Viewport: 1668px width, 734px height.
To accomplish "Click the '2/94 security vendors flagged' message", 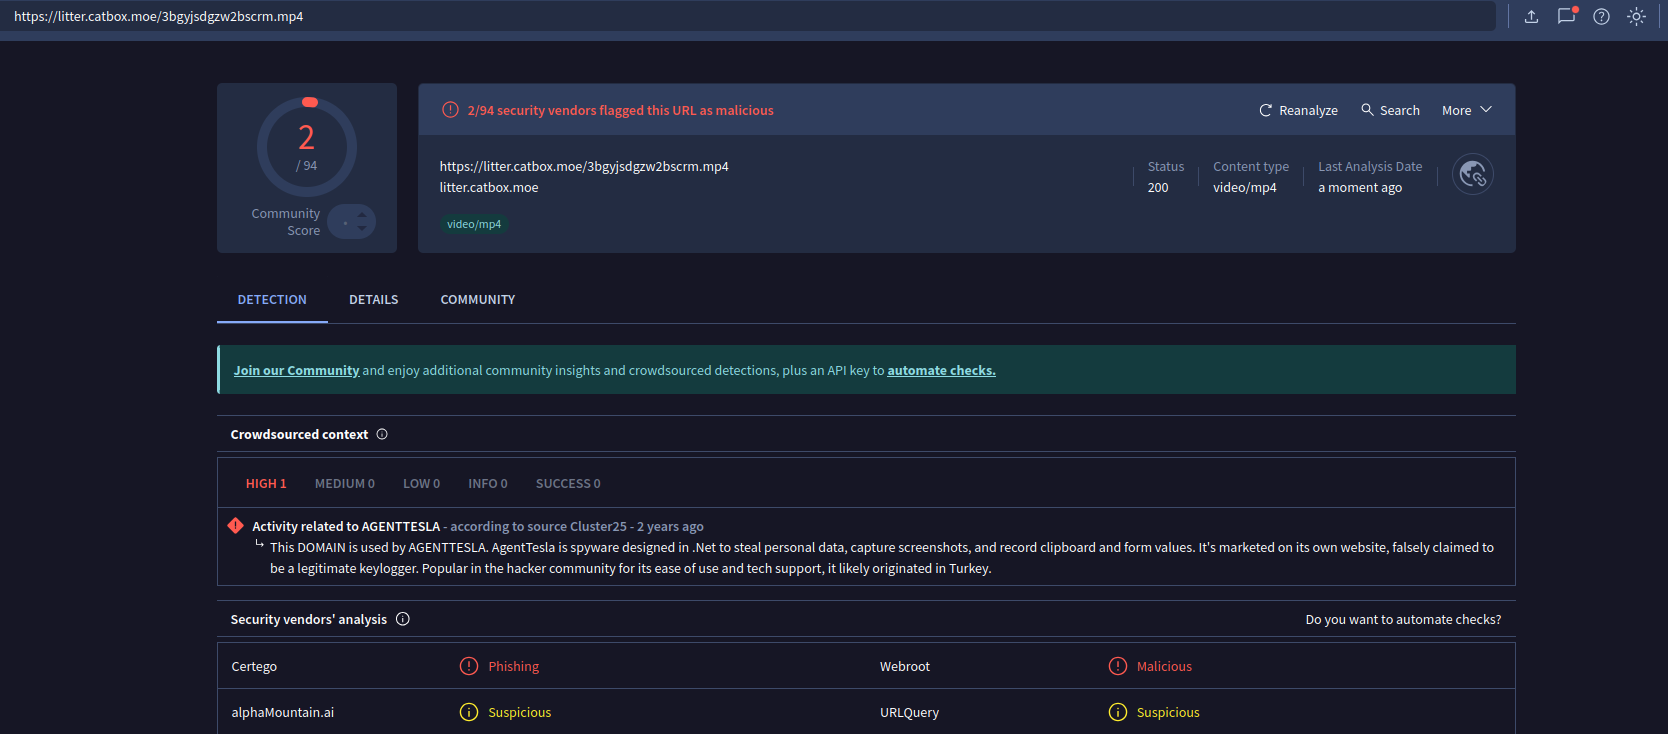I will pyautogui.click(x=620, y=111).
